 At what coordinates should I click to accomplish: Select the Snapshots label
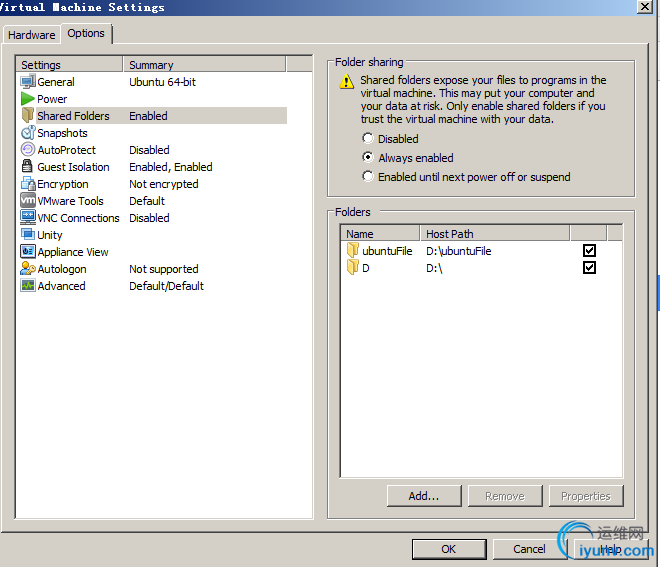[62, 133]
